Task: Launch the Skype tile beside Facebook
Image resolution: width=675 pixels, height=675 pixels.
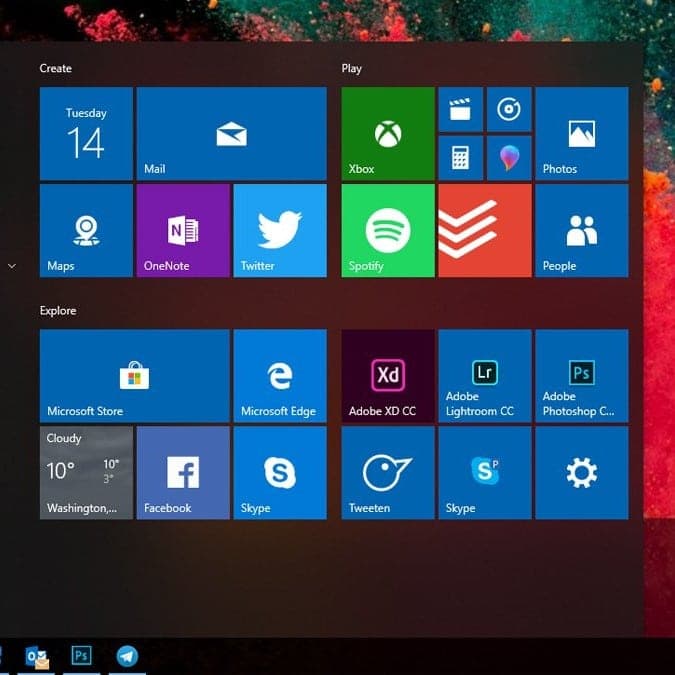Action: coord(280,473)
